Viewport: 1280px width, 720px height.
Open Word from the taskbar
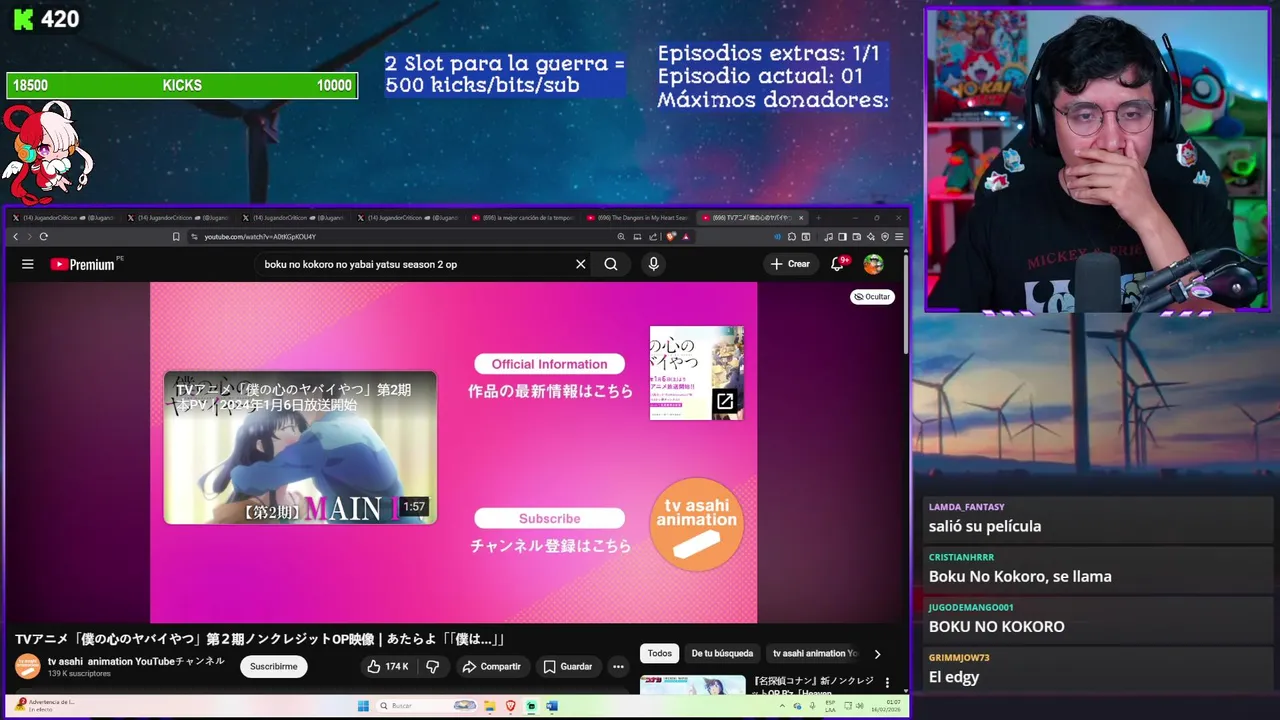[552, 706]
